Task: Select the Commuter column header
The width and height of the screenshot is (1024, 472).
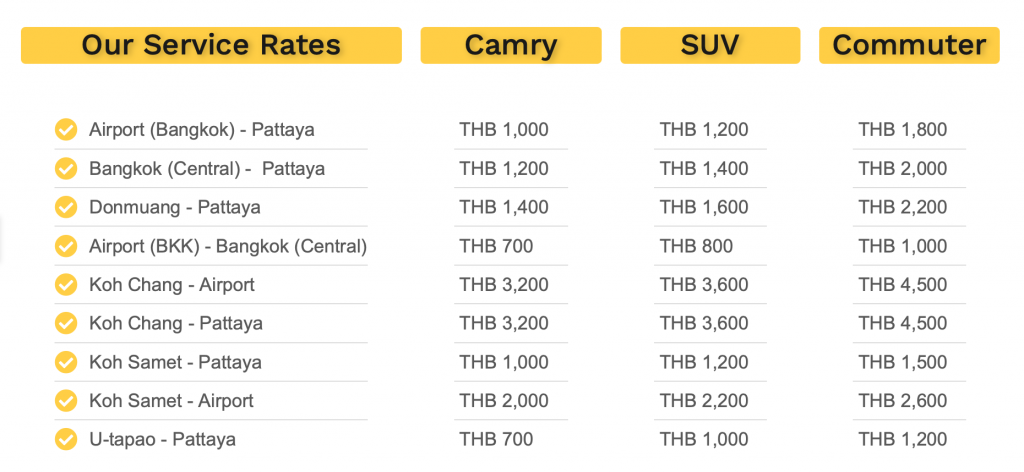Action: click(909, 45)
